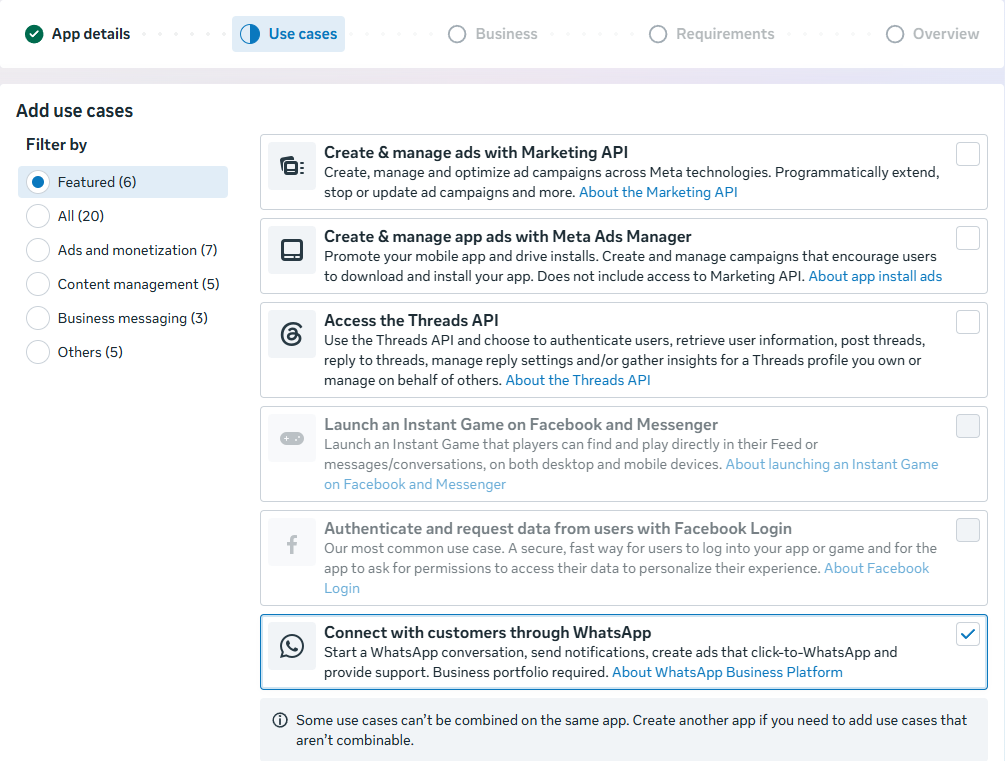1005x761 pixels.
Task: Open the Use cases step
Action: (288, 34)
